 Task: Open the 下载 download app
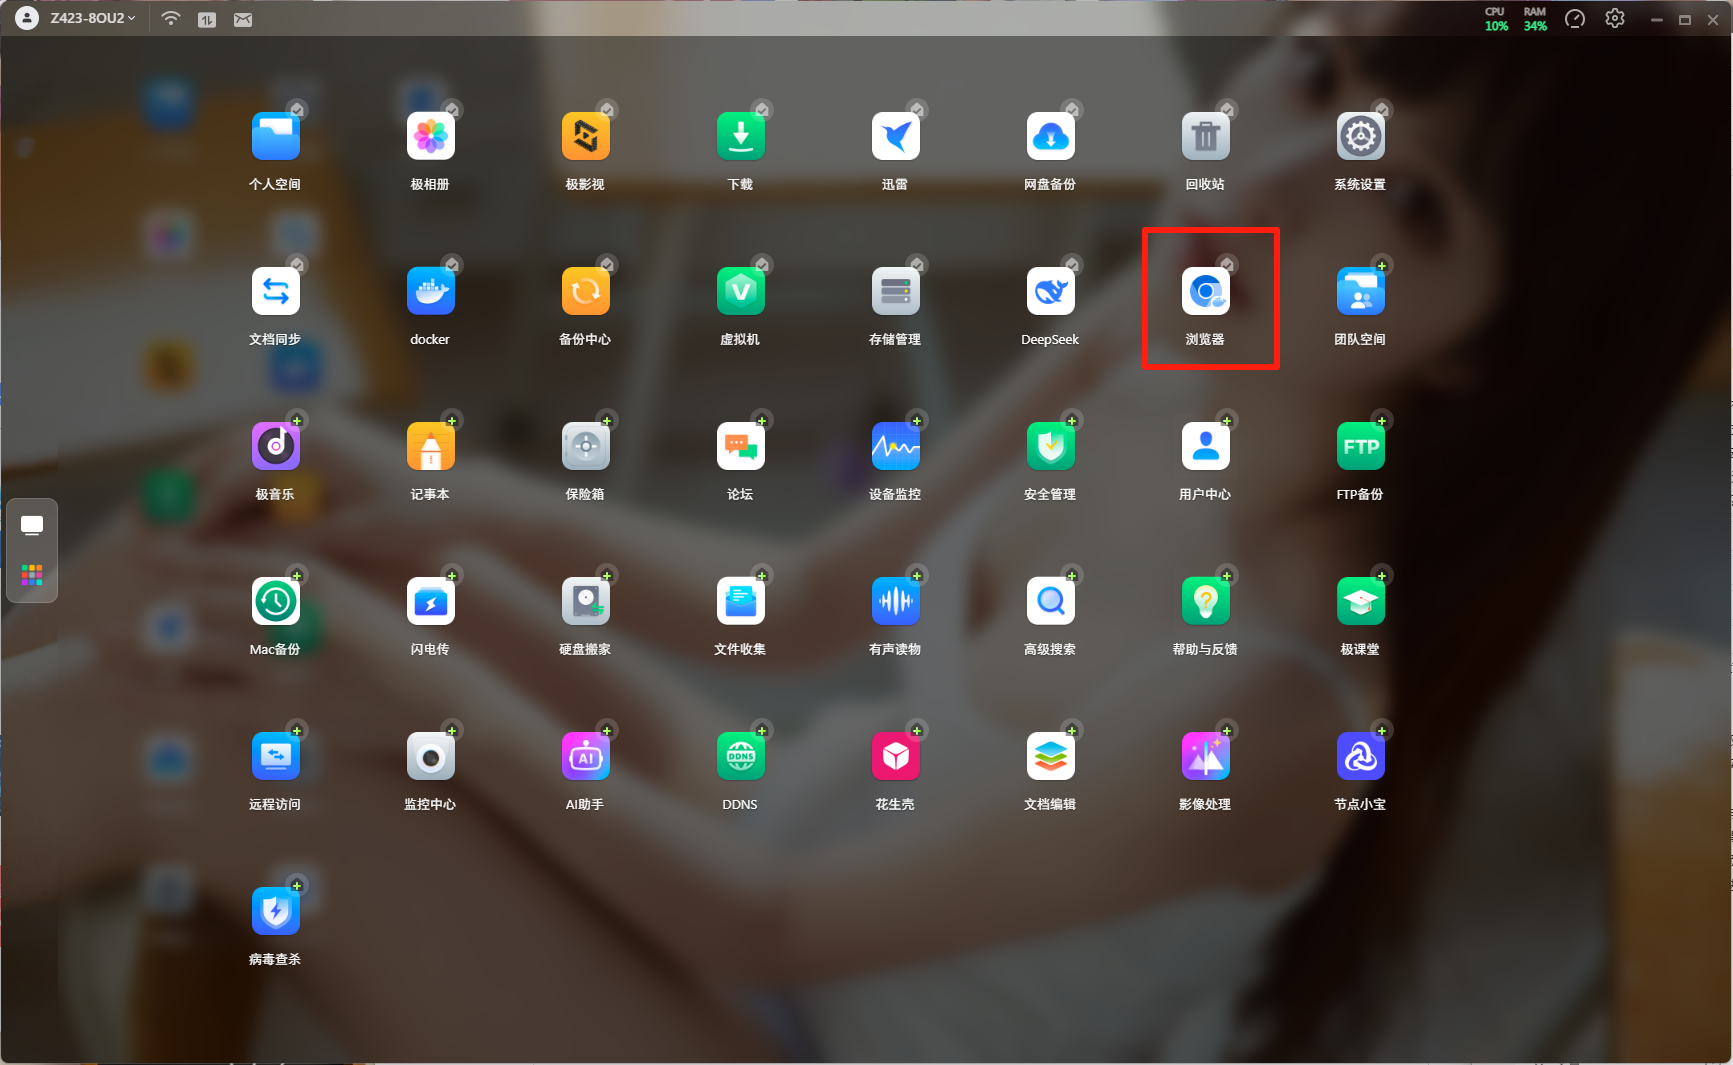tap(741, 136)
